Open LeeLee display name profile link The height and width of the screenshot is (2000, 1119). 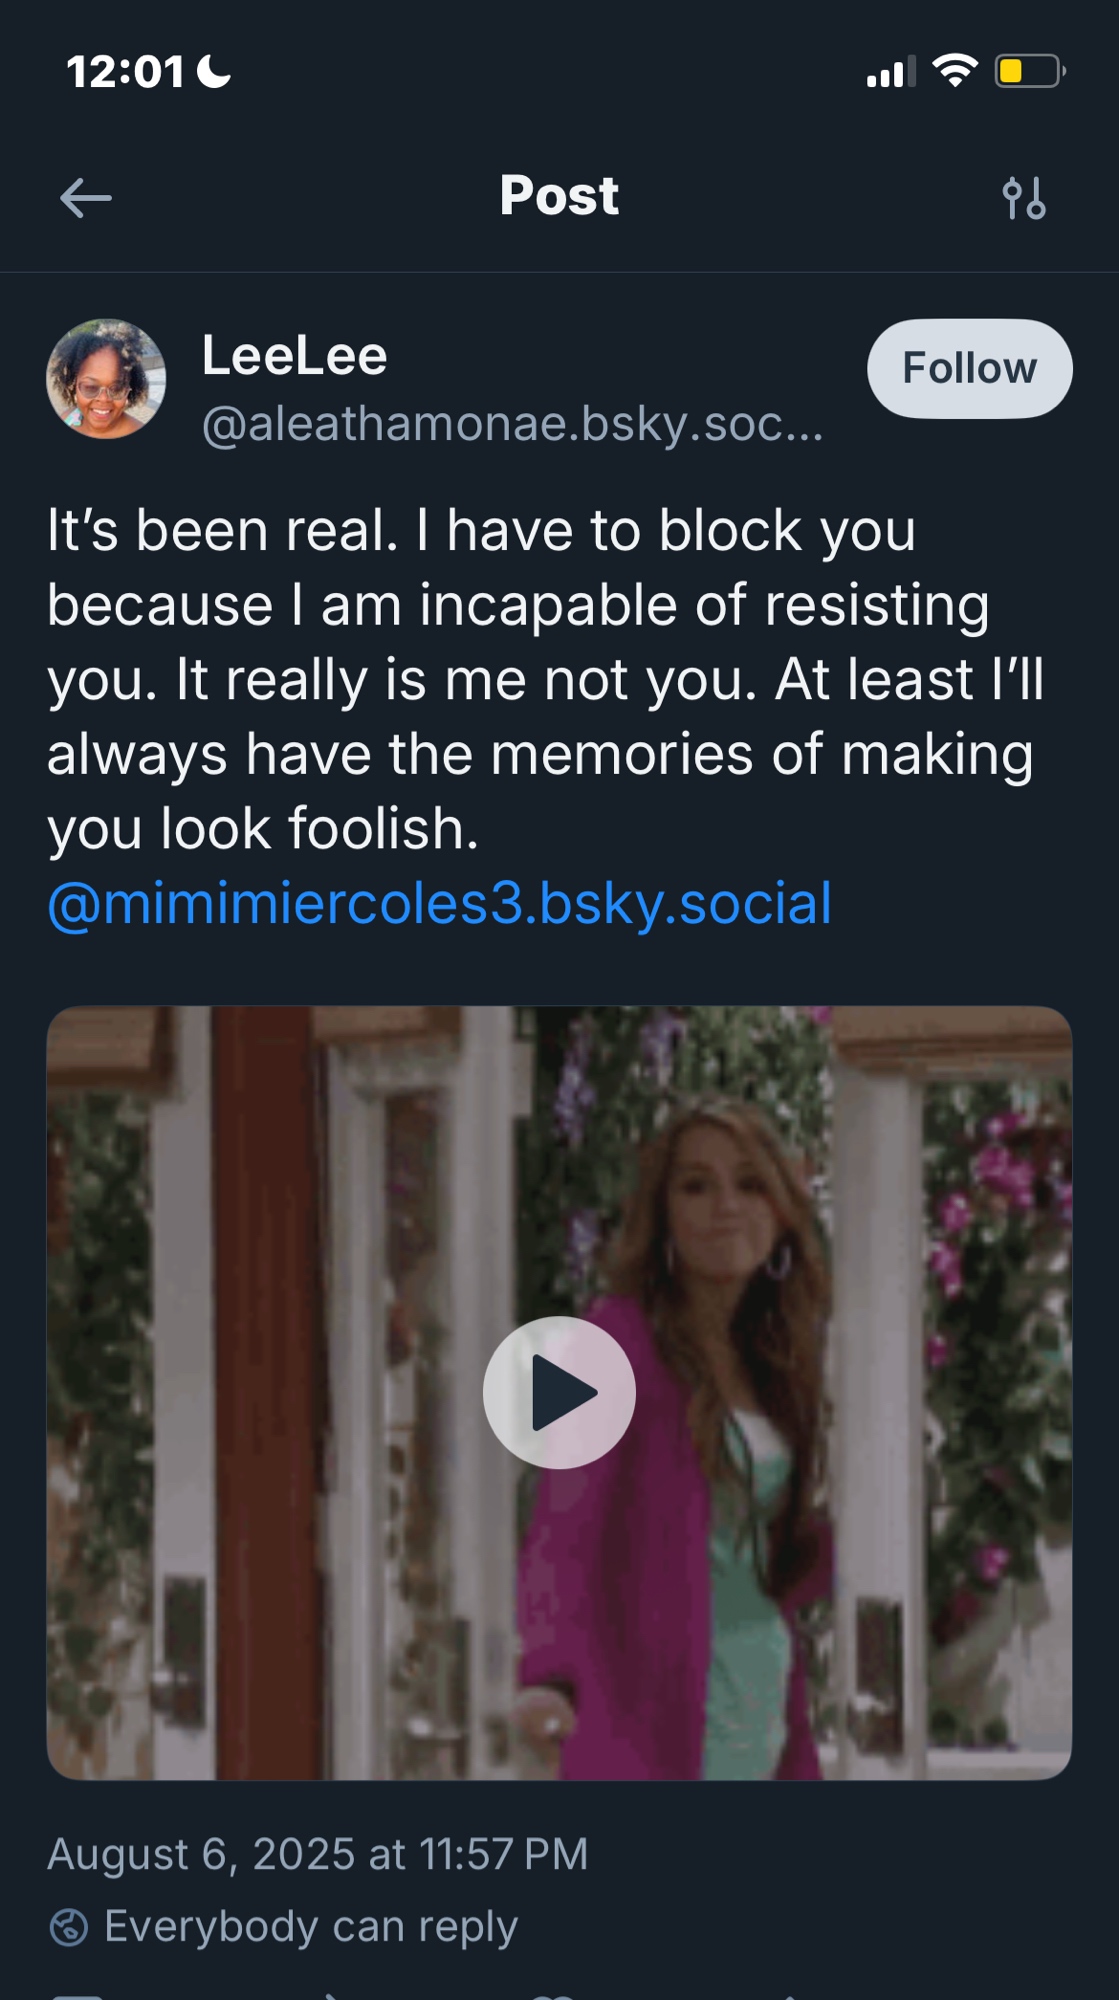pos(295,356)
